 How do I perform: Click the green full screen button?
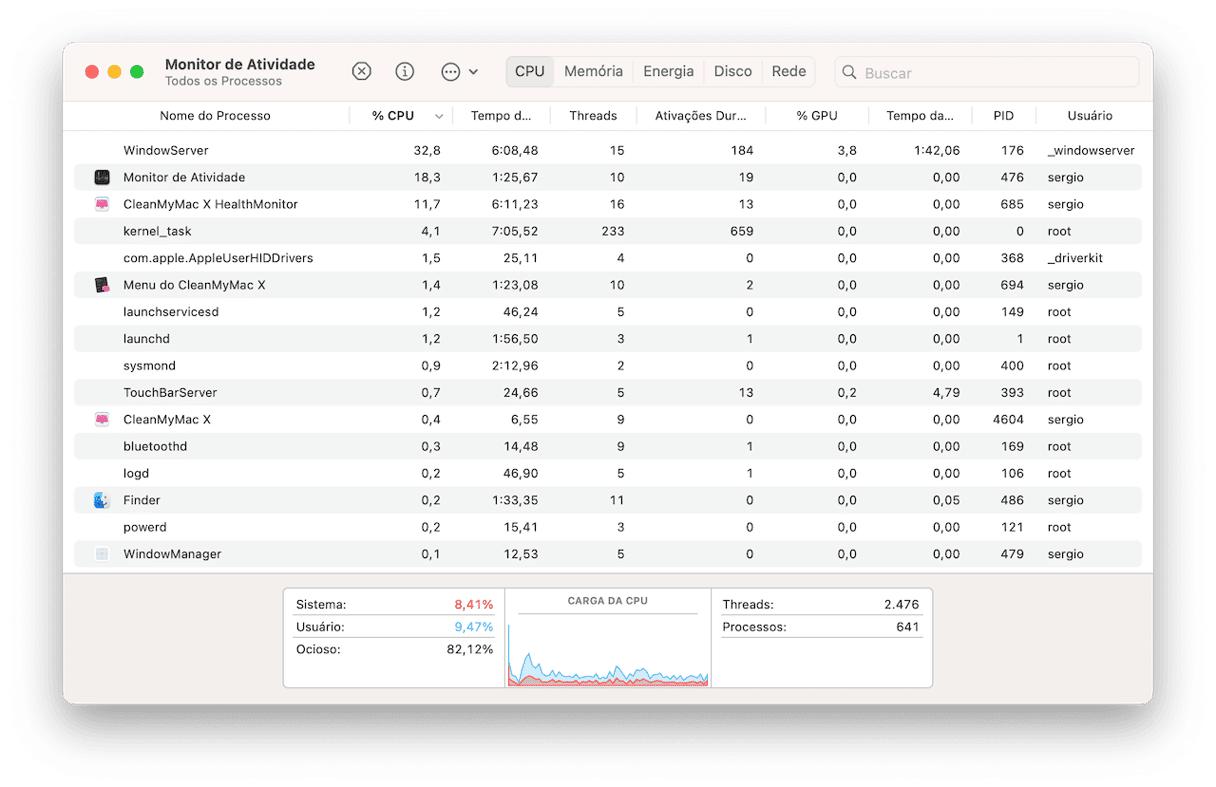(x=137, y=72)
